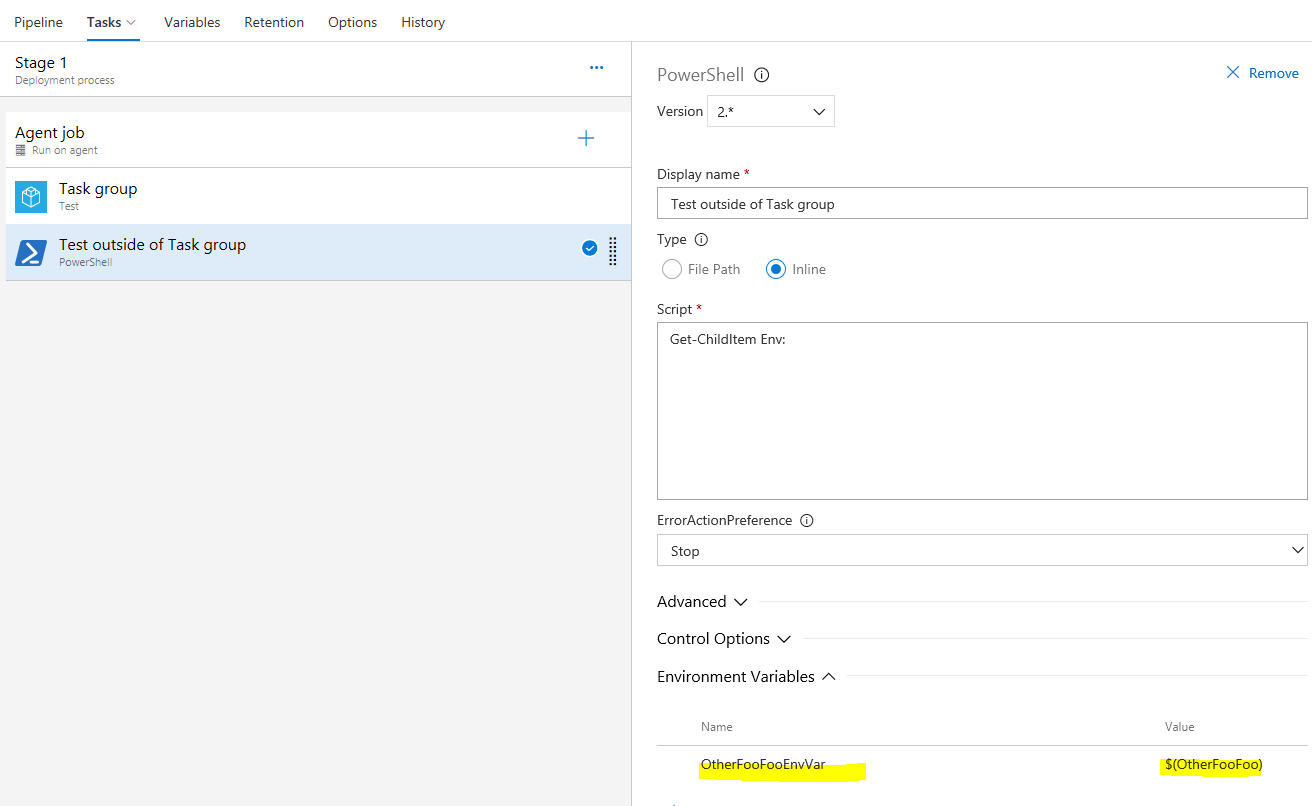Click the blue checkmark on the selected task
Image resolution: width=1312 pixels, height=806 pixels.
click(589, 249)
